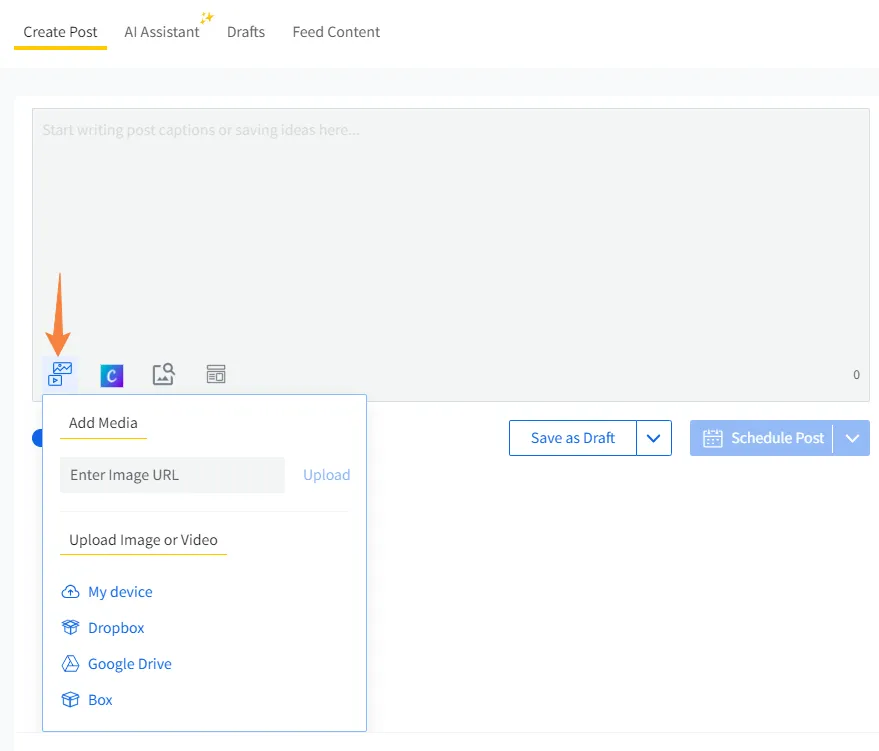Click the sparkle icon above AI Assistant
This screenshot has width=879, height=751.
[x=204, y=17]
